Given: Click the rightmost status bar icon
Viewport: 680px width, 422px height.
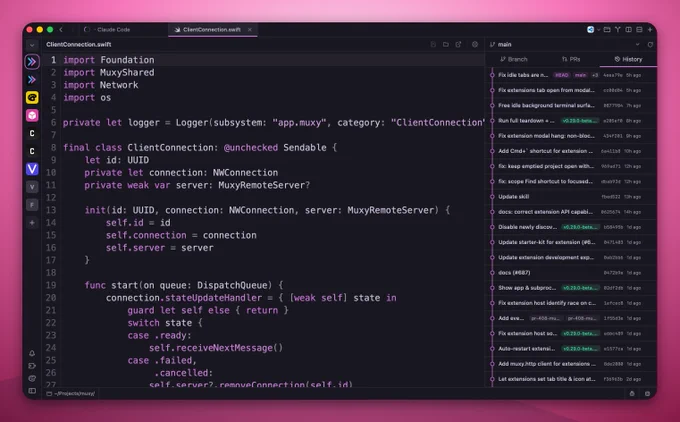Looking at the screenshot, I should click(x=647, y=393).
